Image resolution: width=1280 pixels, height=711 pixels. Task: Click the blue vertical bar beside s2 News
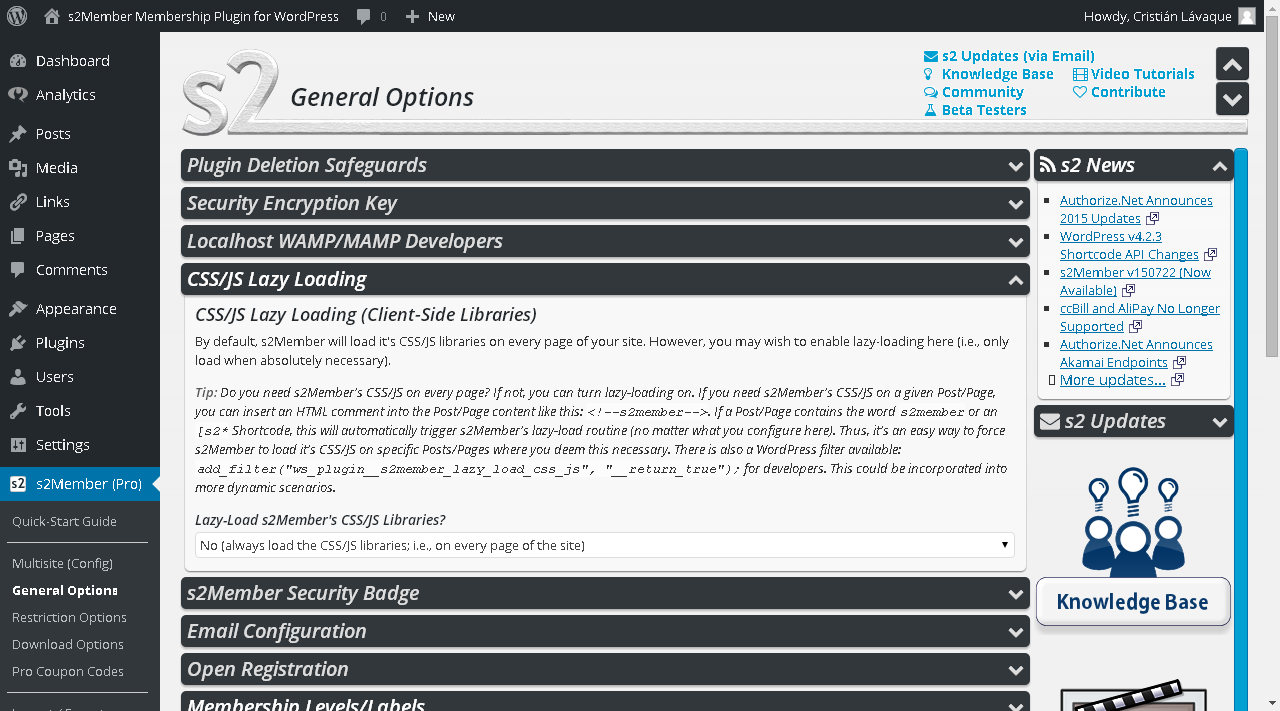[1241, 429]
